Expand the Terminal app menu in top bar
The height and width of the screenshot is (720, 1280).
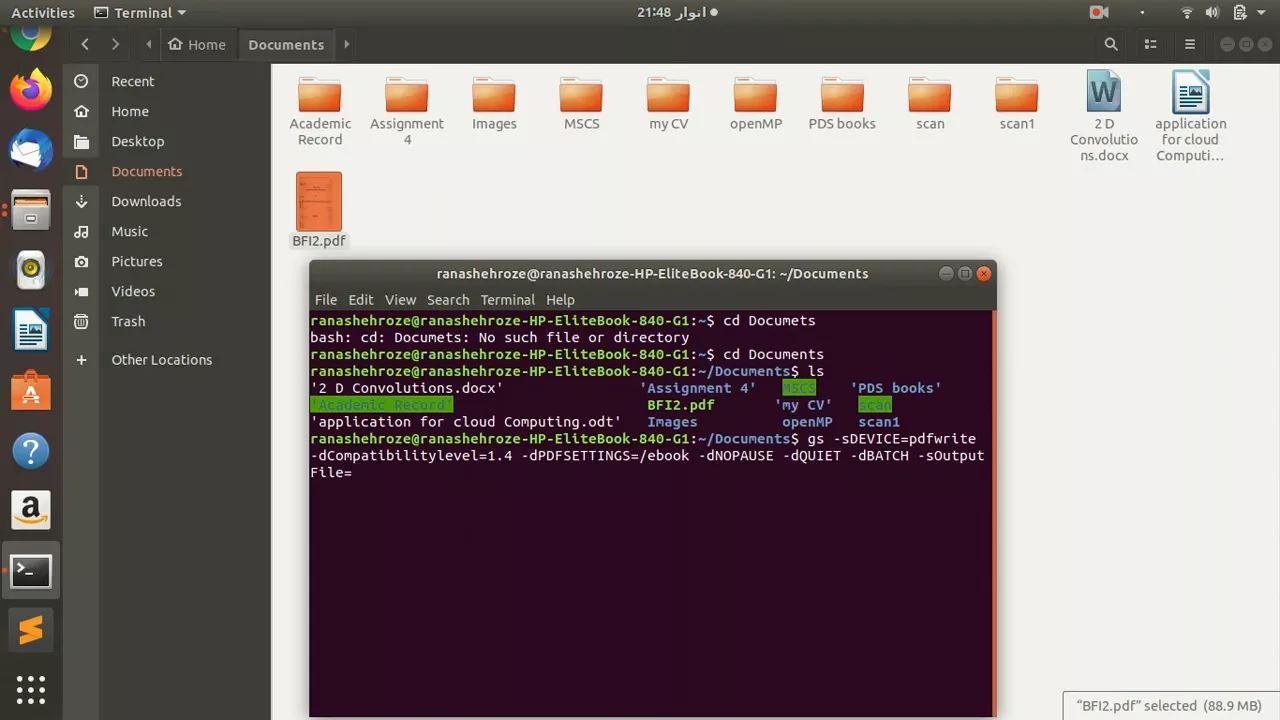point(140,13)
